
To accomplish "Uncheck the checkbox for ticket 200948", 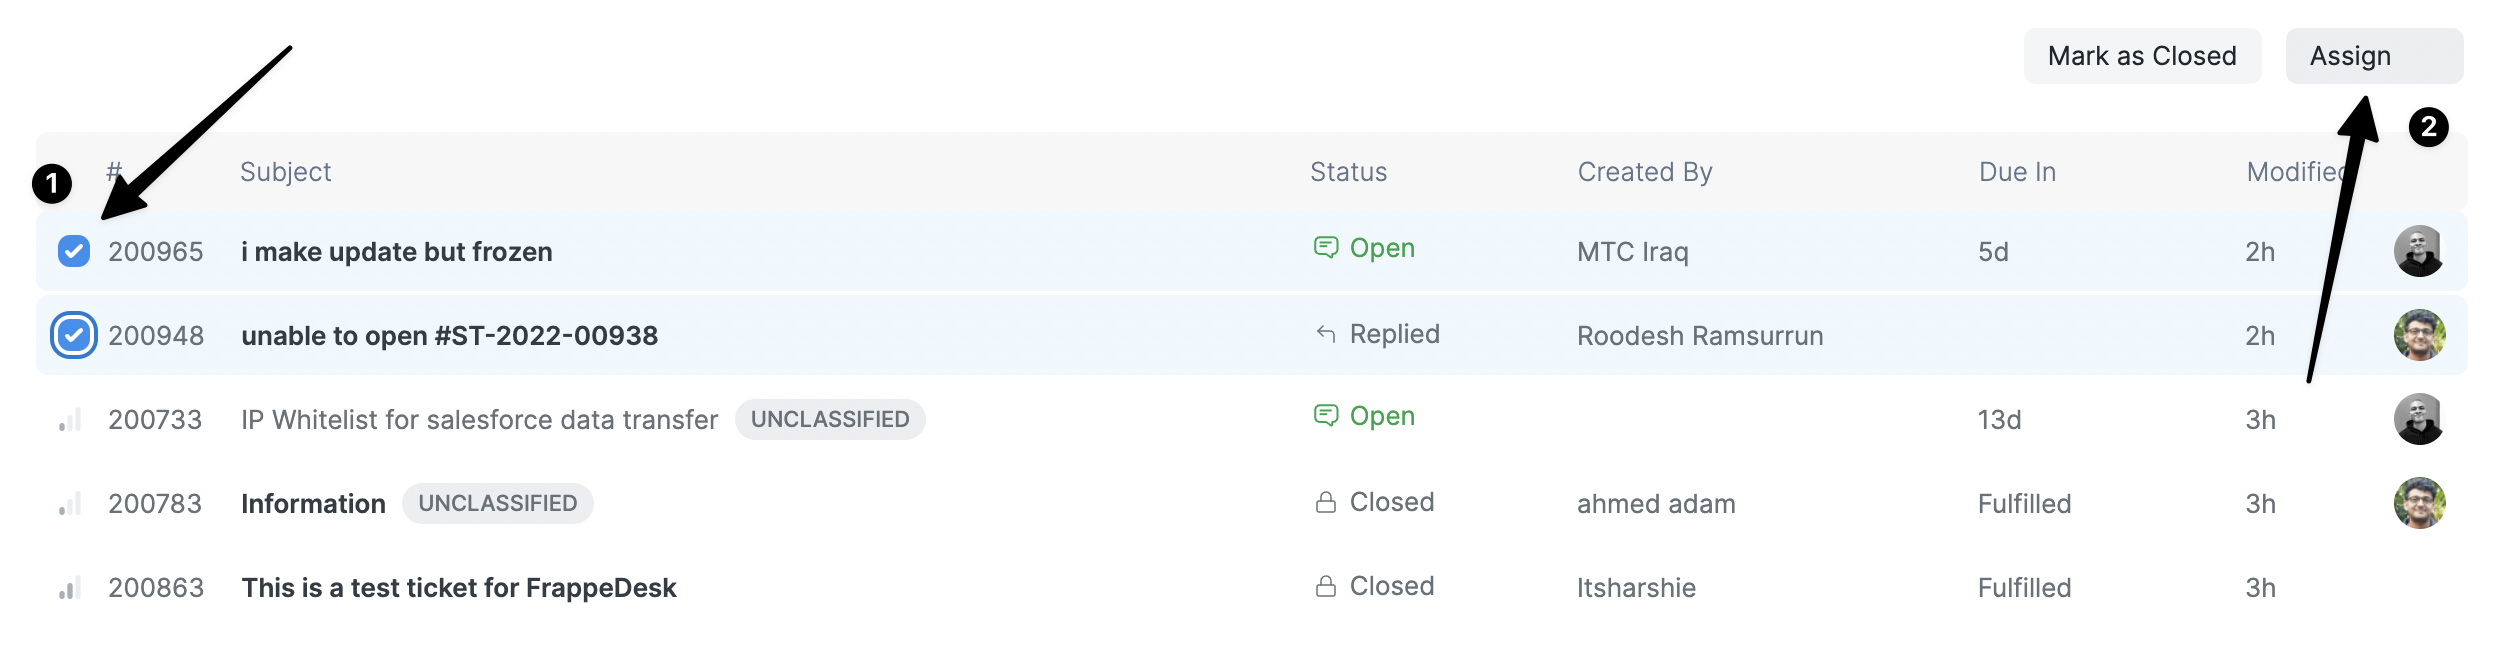I will pos(74,335).
